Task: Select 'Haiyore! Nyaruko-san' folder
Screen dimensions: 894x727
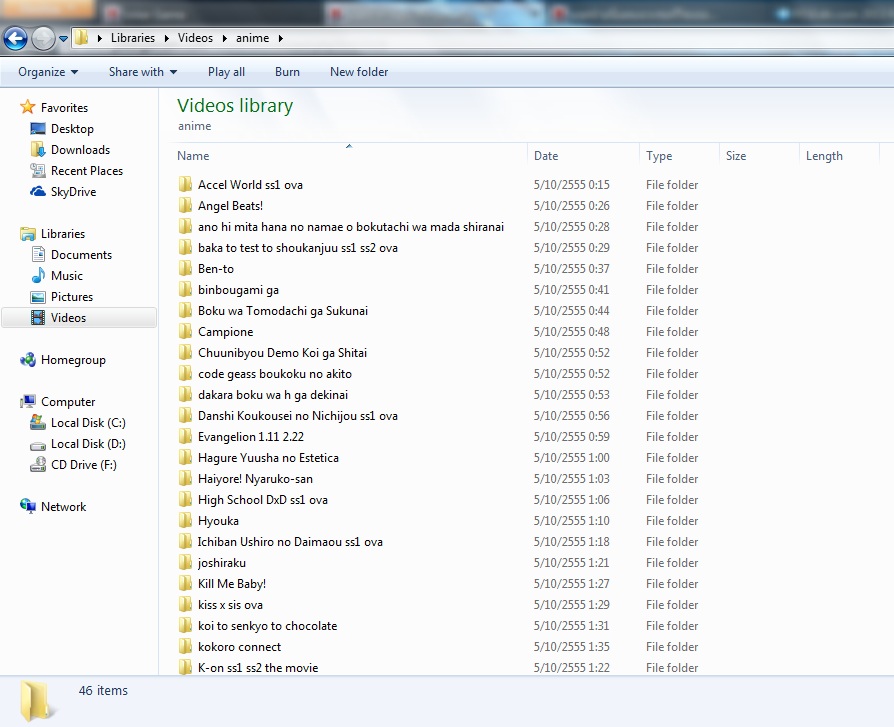Action: click(255, 479)
